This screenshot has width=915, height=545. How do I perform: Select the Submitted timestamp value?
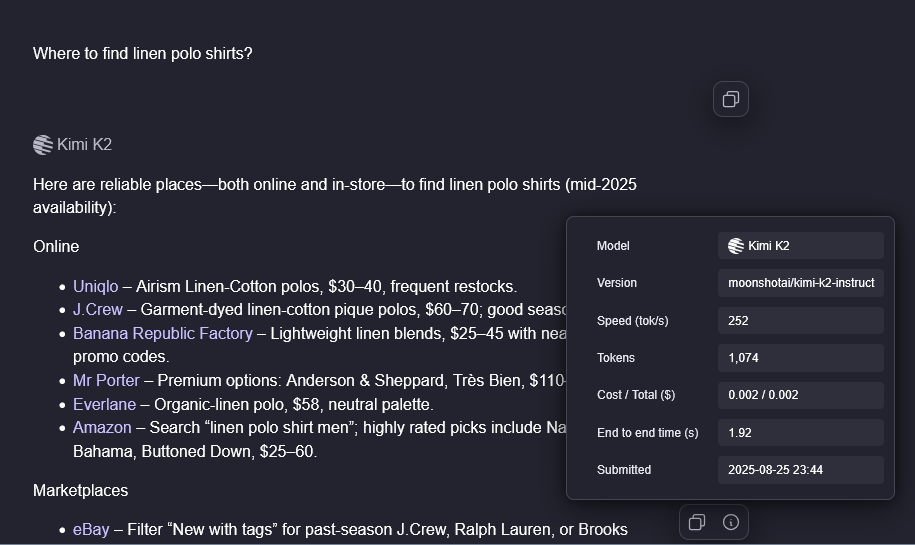(800, 470)
